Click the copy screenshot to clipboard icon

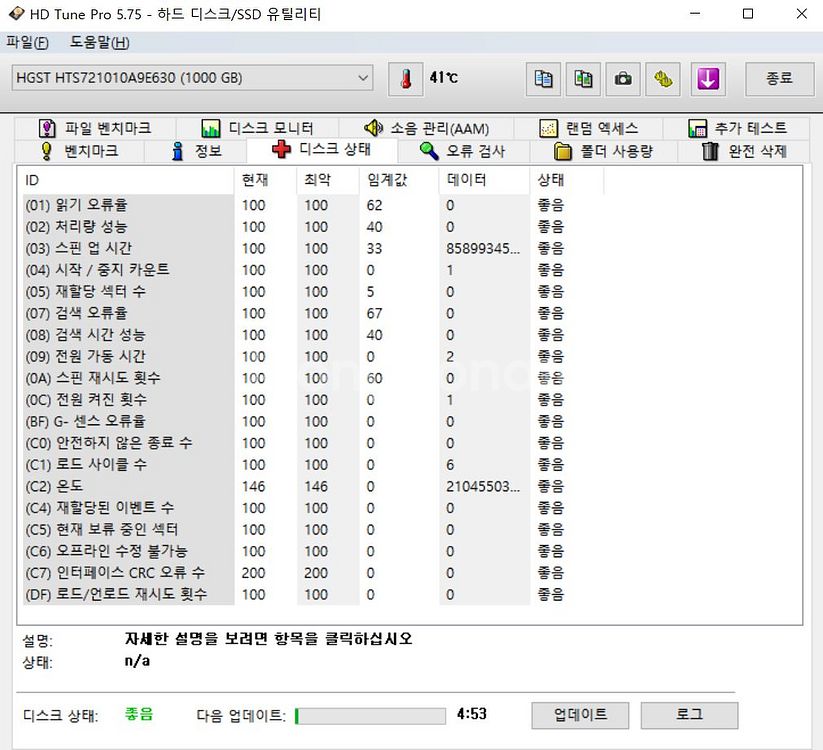[583, 79]
